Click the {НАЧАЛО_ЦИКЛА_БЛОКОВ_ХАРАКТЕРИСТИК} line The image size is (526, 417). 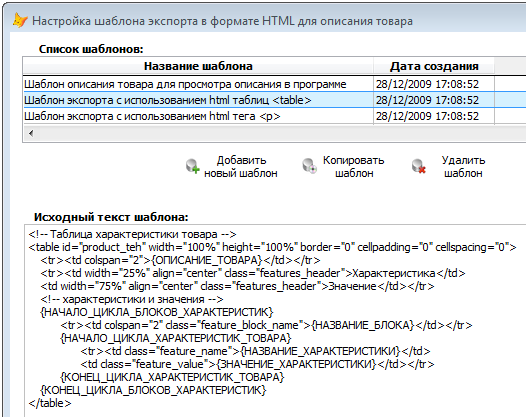tap(157, 312)
